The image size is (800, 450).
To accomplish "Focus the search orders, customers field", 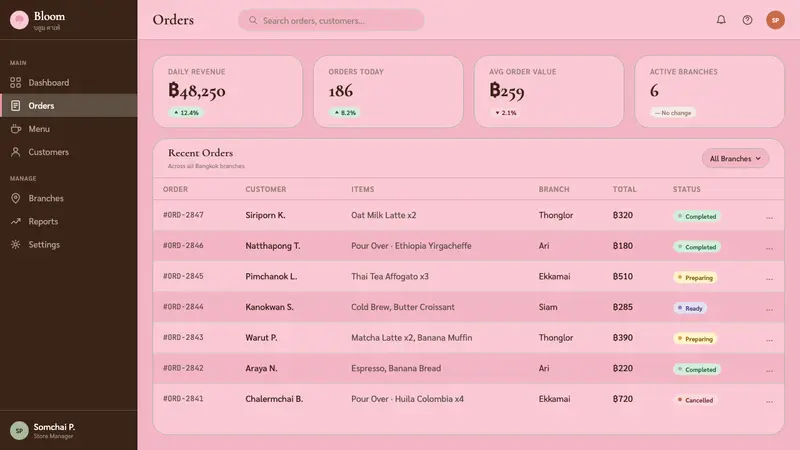I will (331, 20).
